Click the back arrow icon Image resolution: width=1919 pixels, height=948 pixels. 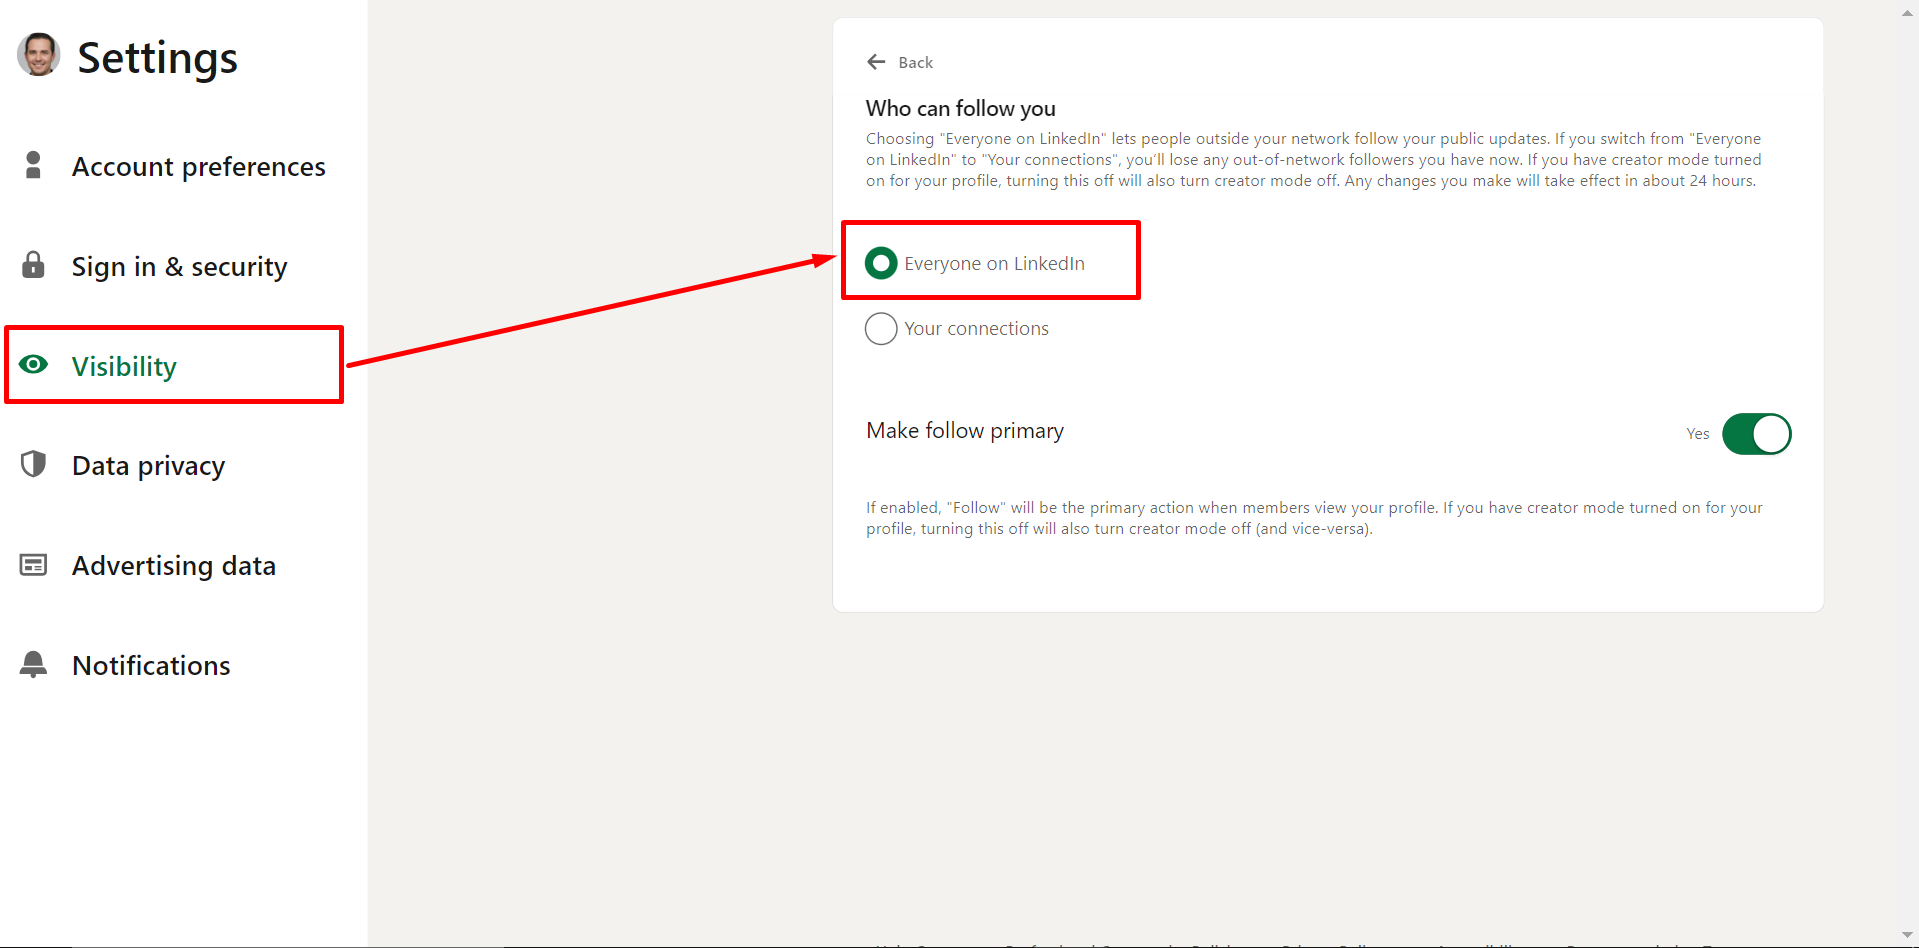pyautogui.click(x=876, y=62)
